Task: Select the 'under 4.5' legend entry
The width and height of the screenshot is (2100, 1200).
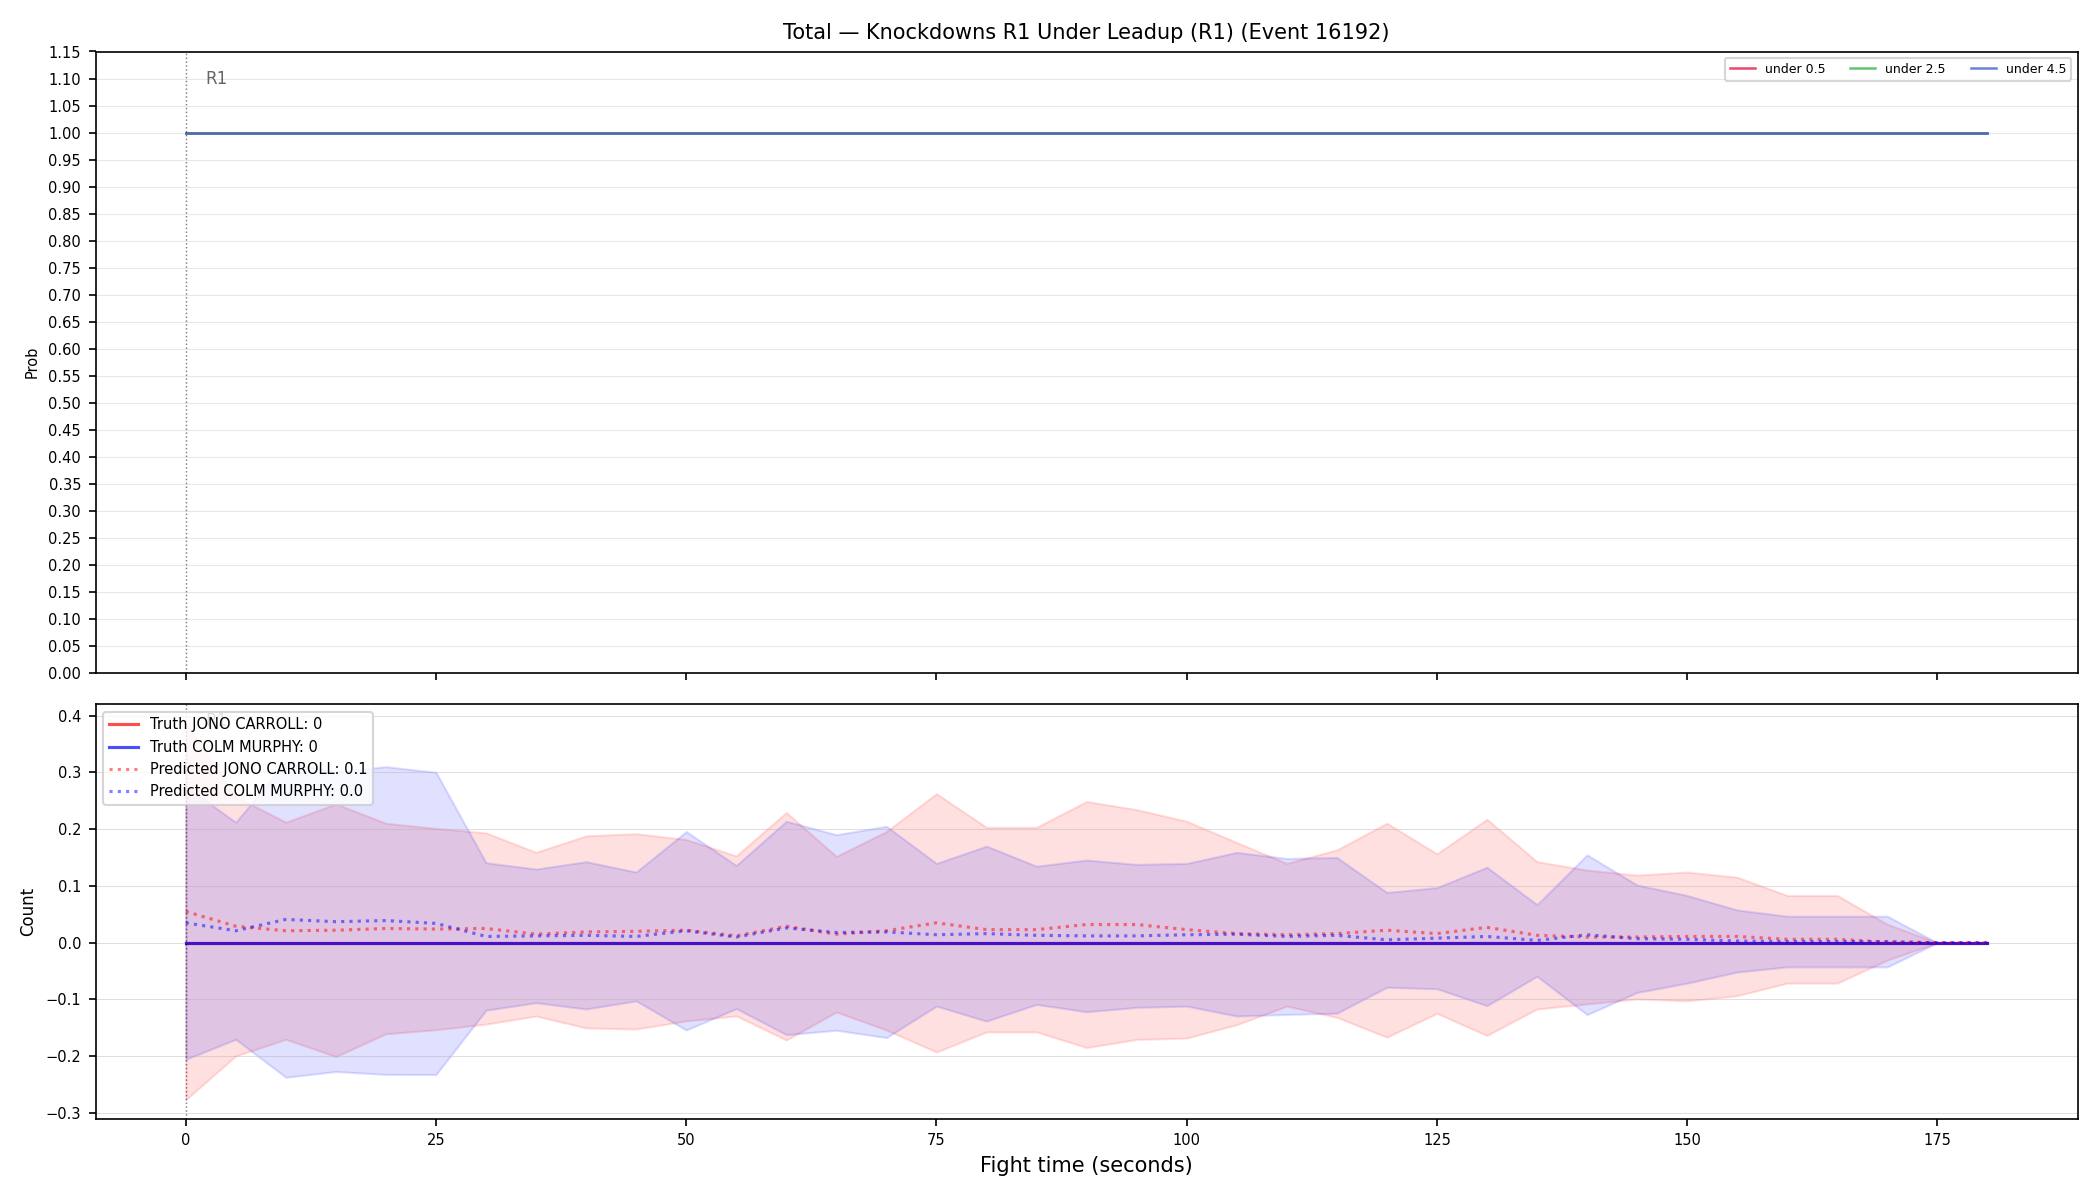Action: 2018,69
